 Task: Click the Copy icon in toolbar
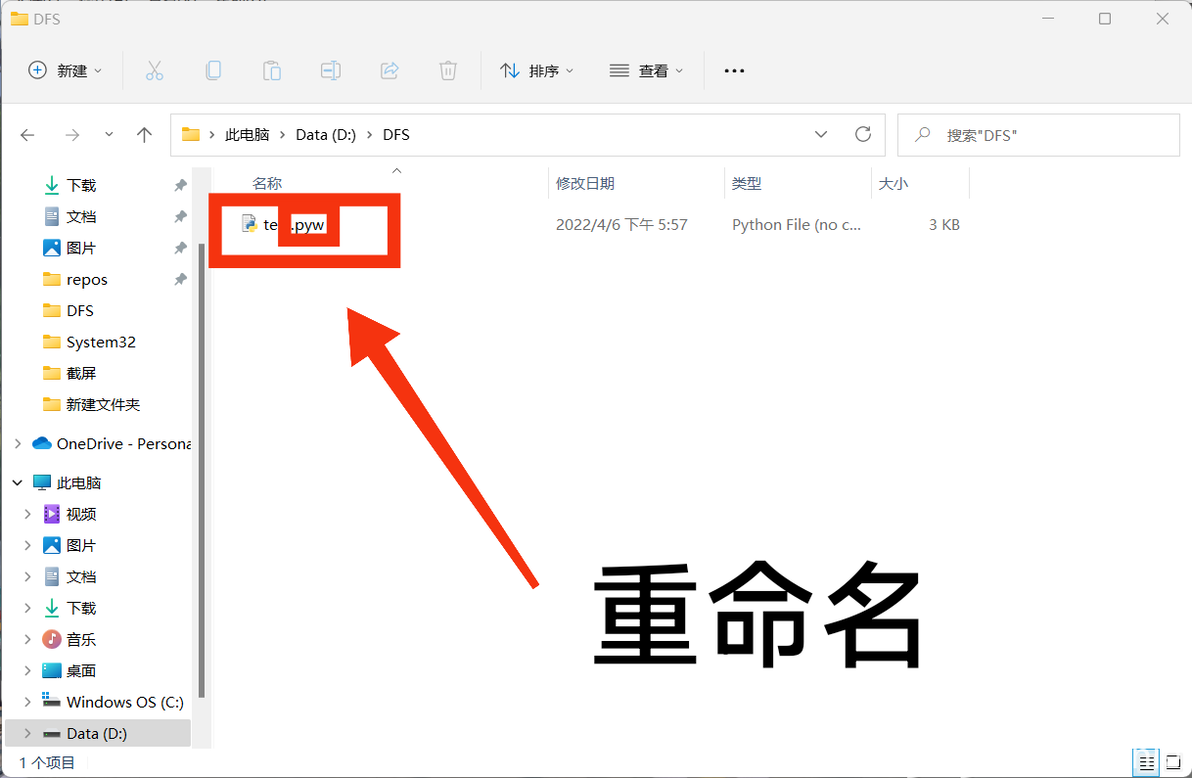point(214,71)
